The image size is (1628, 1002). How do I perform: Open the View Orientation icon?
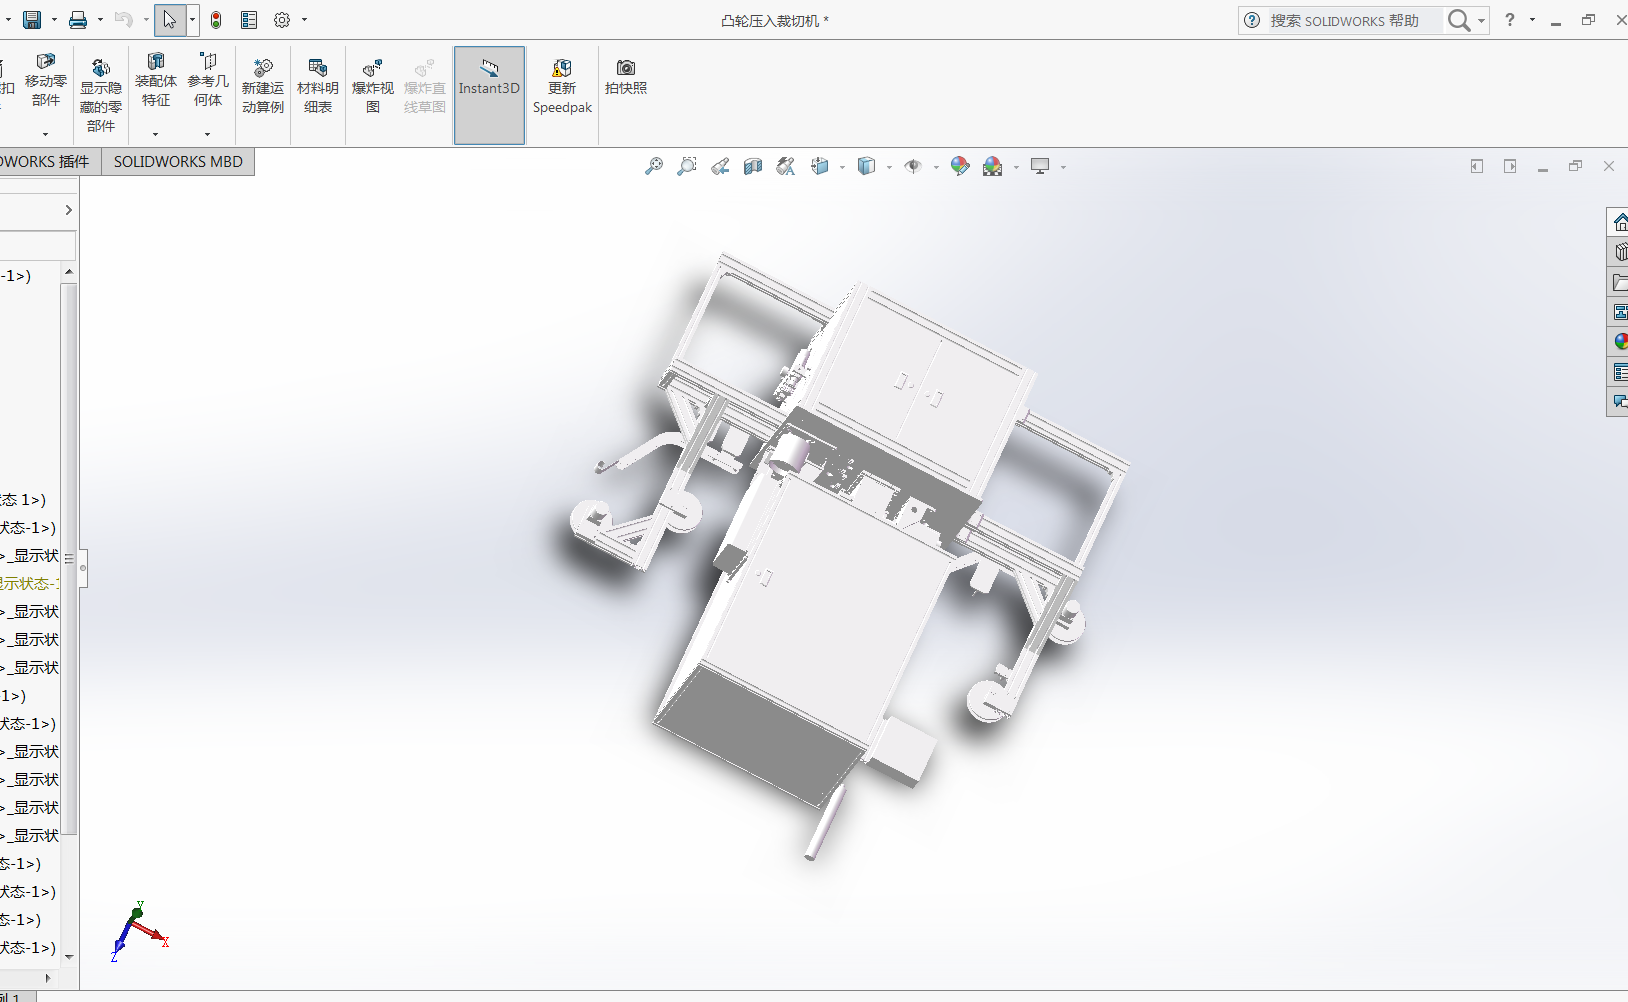point(820,166)
